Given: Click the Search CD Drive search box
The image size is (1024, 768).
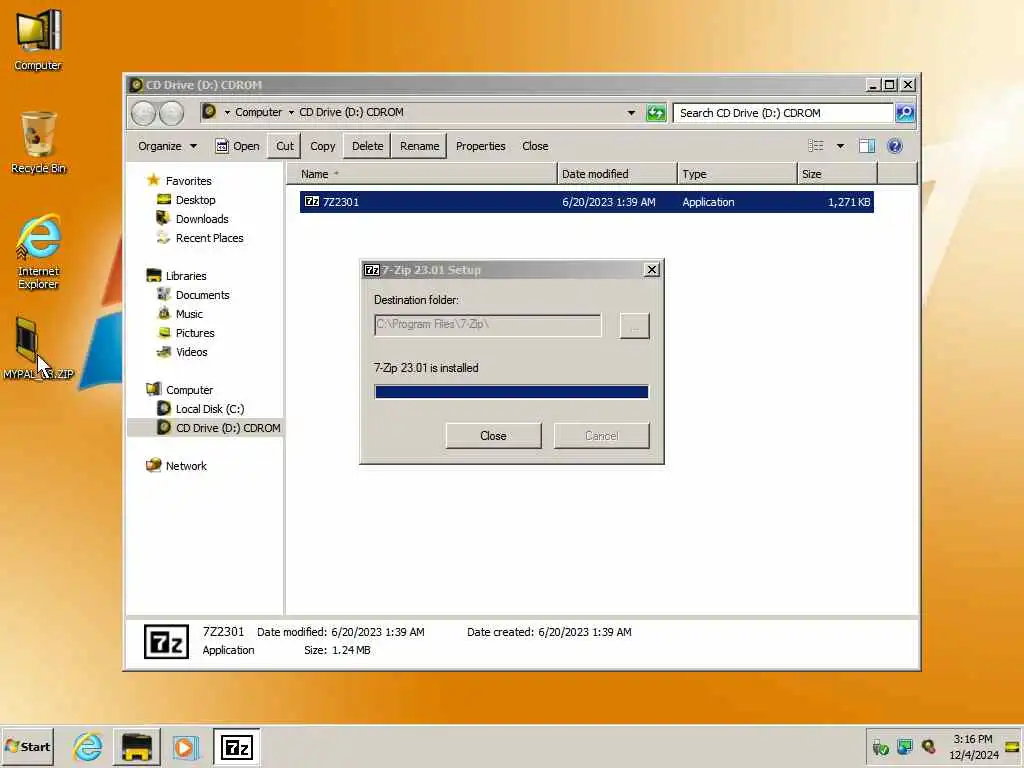Looking at the screenshot, I should 783,113.
